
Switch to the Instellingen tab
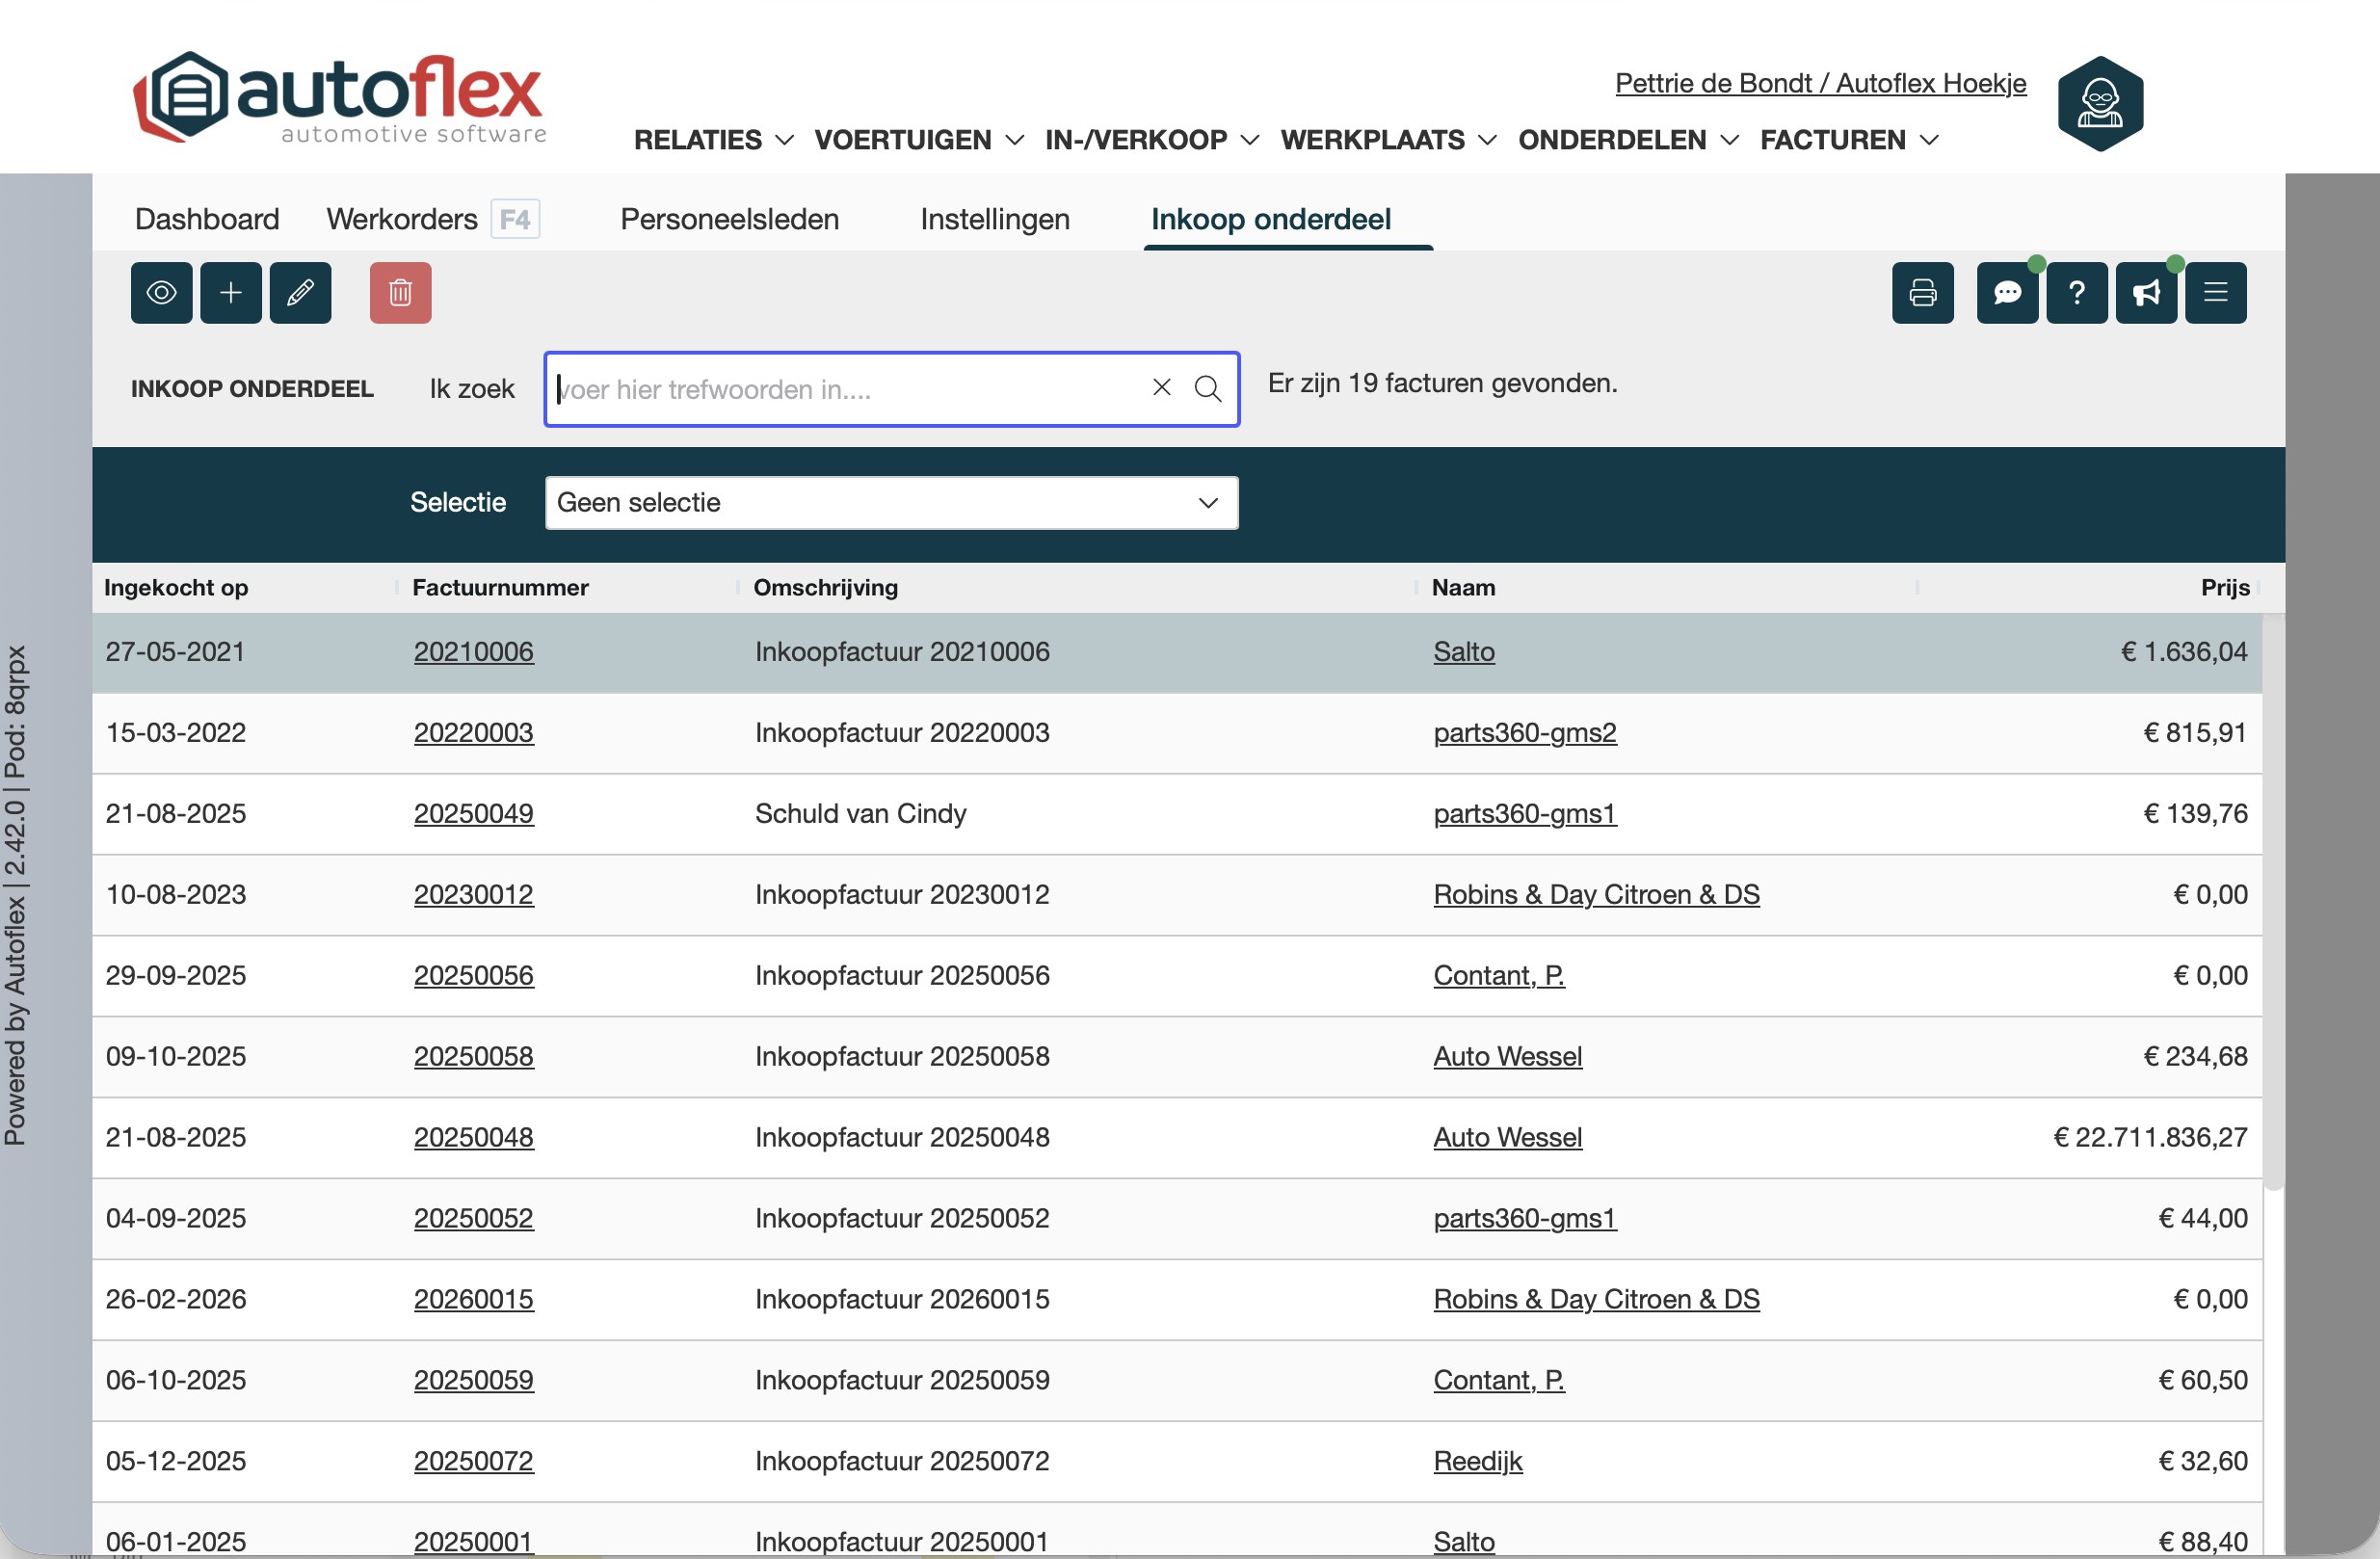click(995, 219)
